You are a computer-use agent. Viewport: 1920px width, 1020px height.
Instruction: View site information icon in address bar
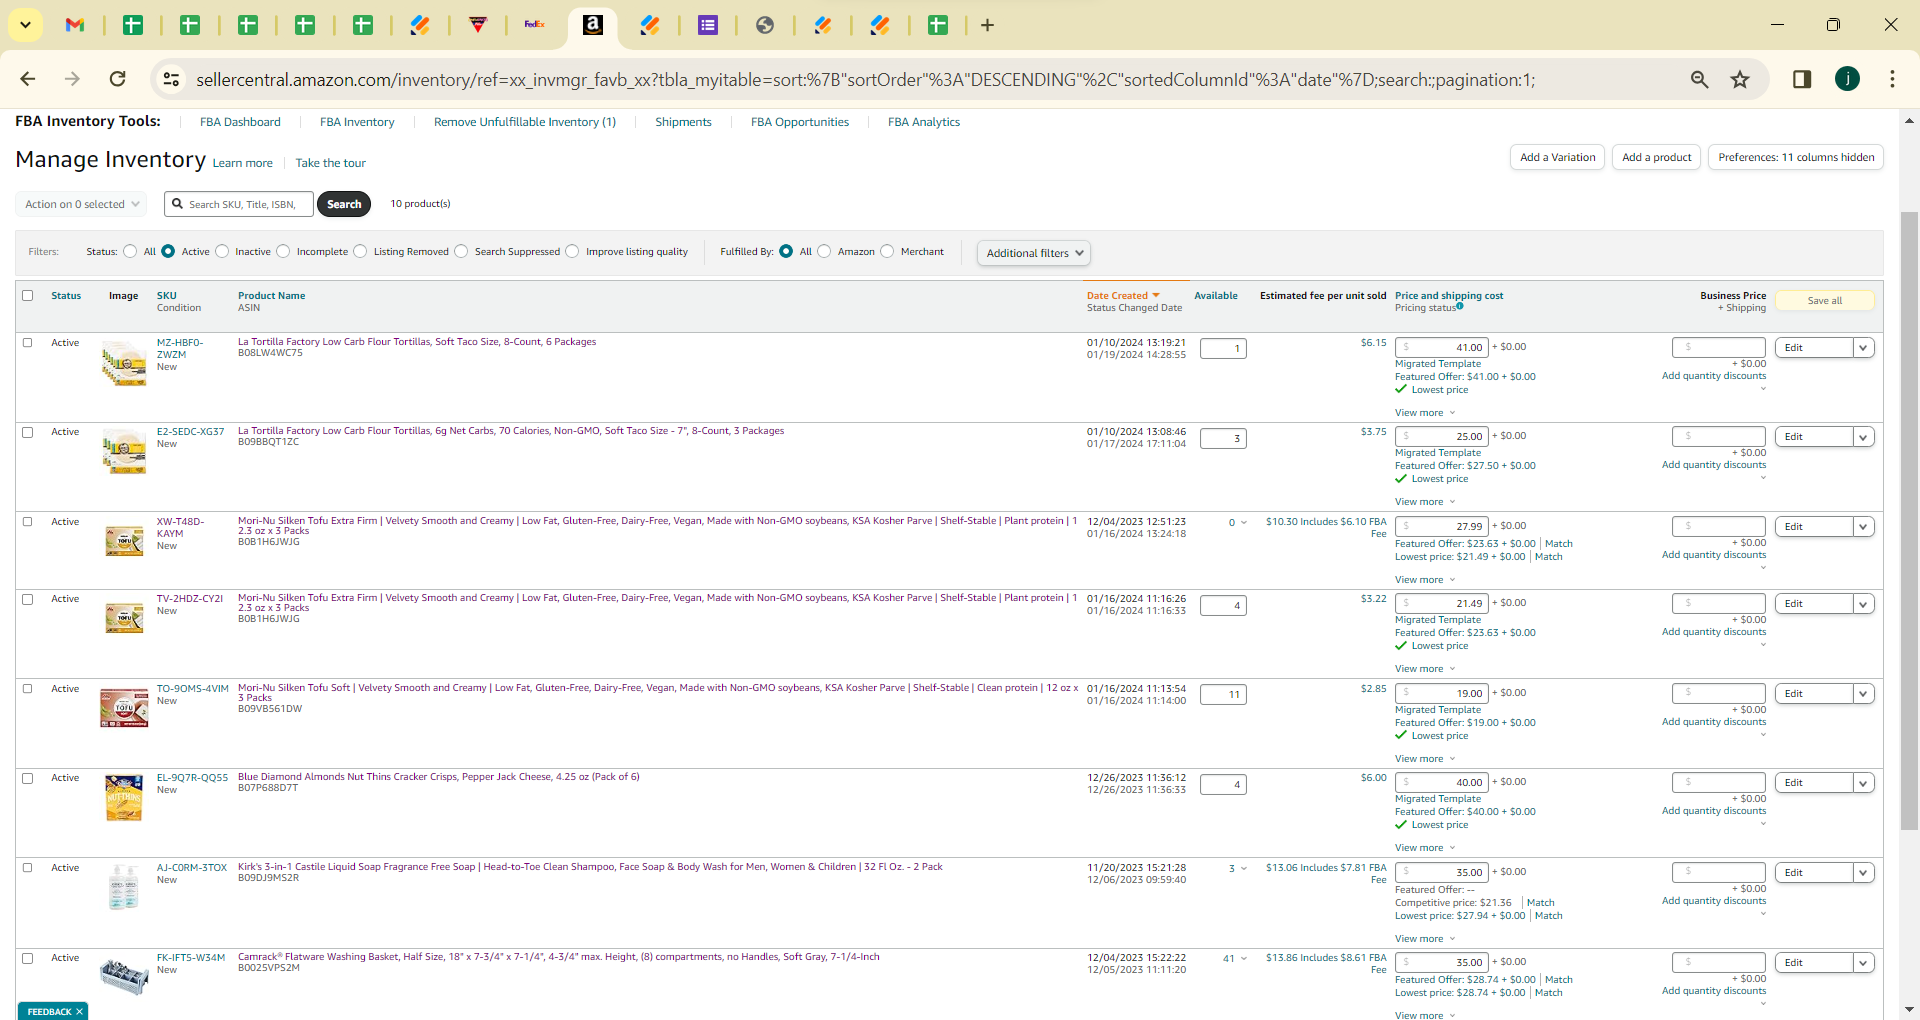tap(171, 79)
